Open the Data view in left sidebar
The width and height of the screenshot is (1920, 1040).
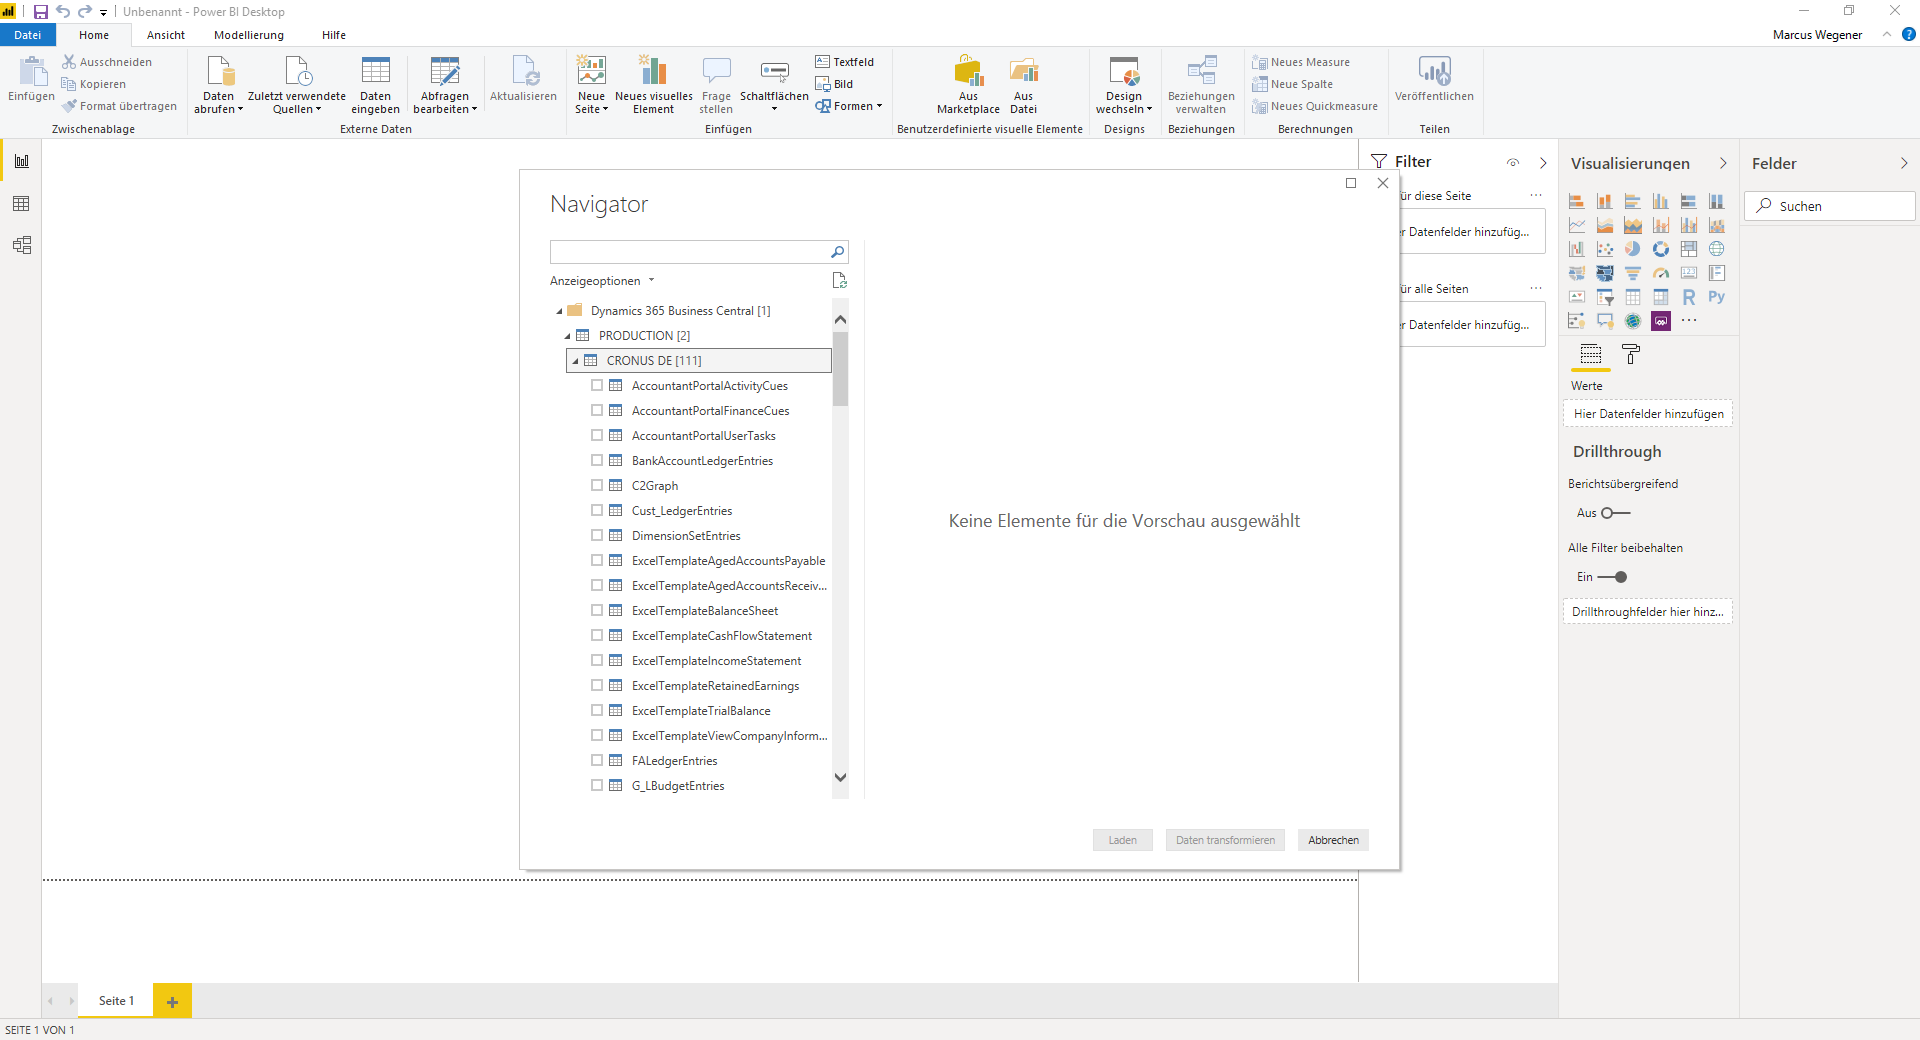click(21, 204)
